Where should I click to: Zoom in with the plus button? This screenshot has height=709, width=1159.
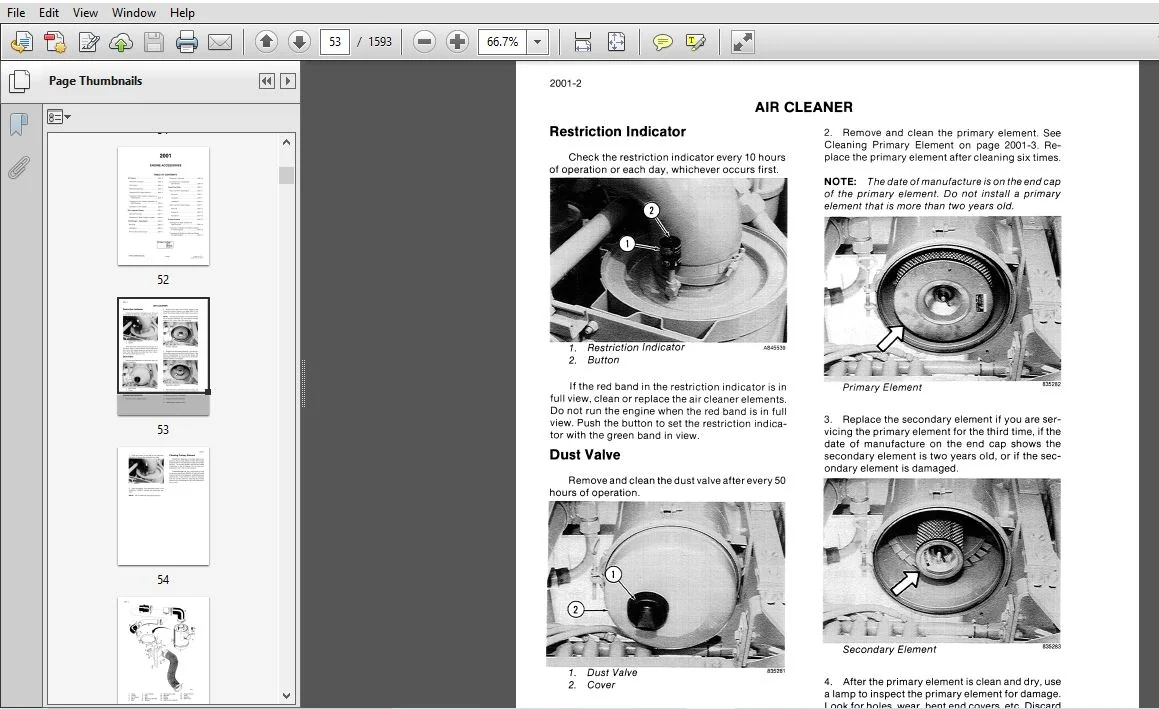[x=457, y=42]
